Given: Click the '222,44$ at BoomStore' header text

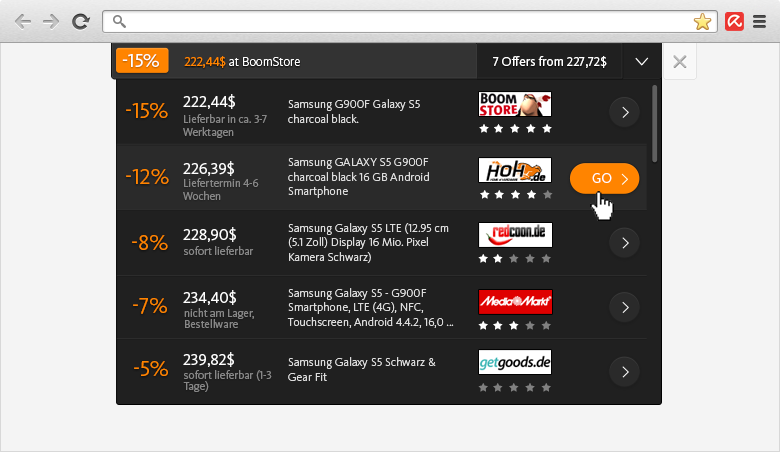Looking at the screenshot, I should tap(242, 62).
